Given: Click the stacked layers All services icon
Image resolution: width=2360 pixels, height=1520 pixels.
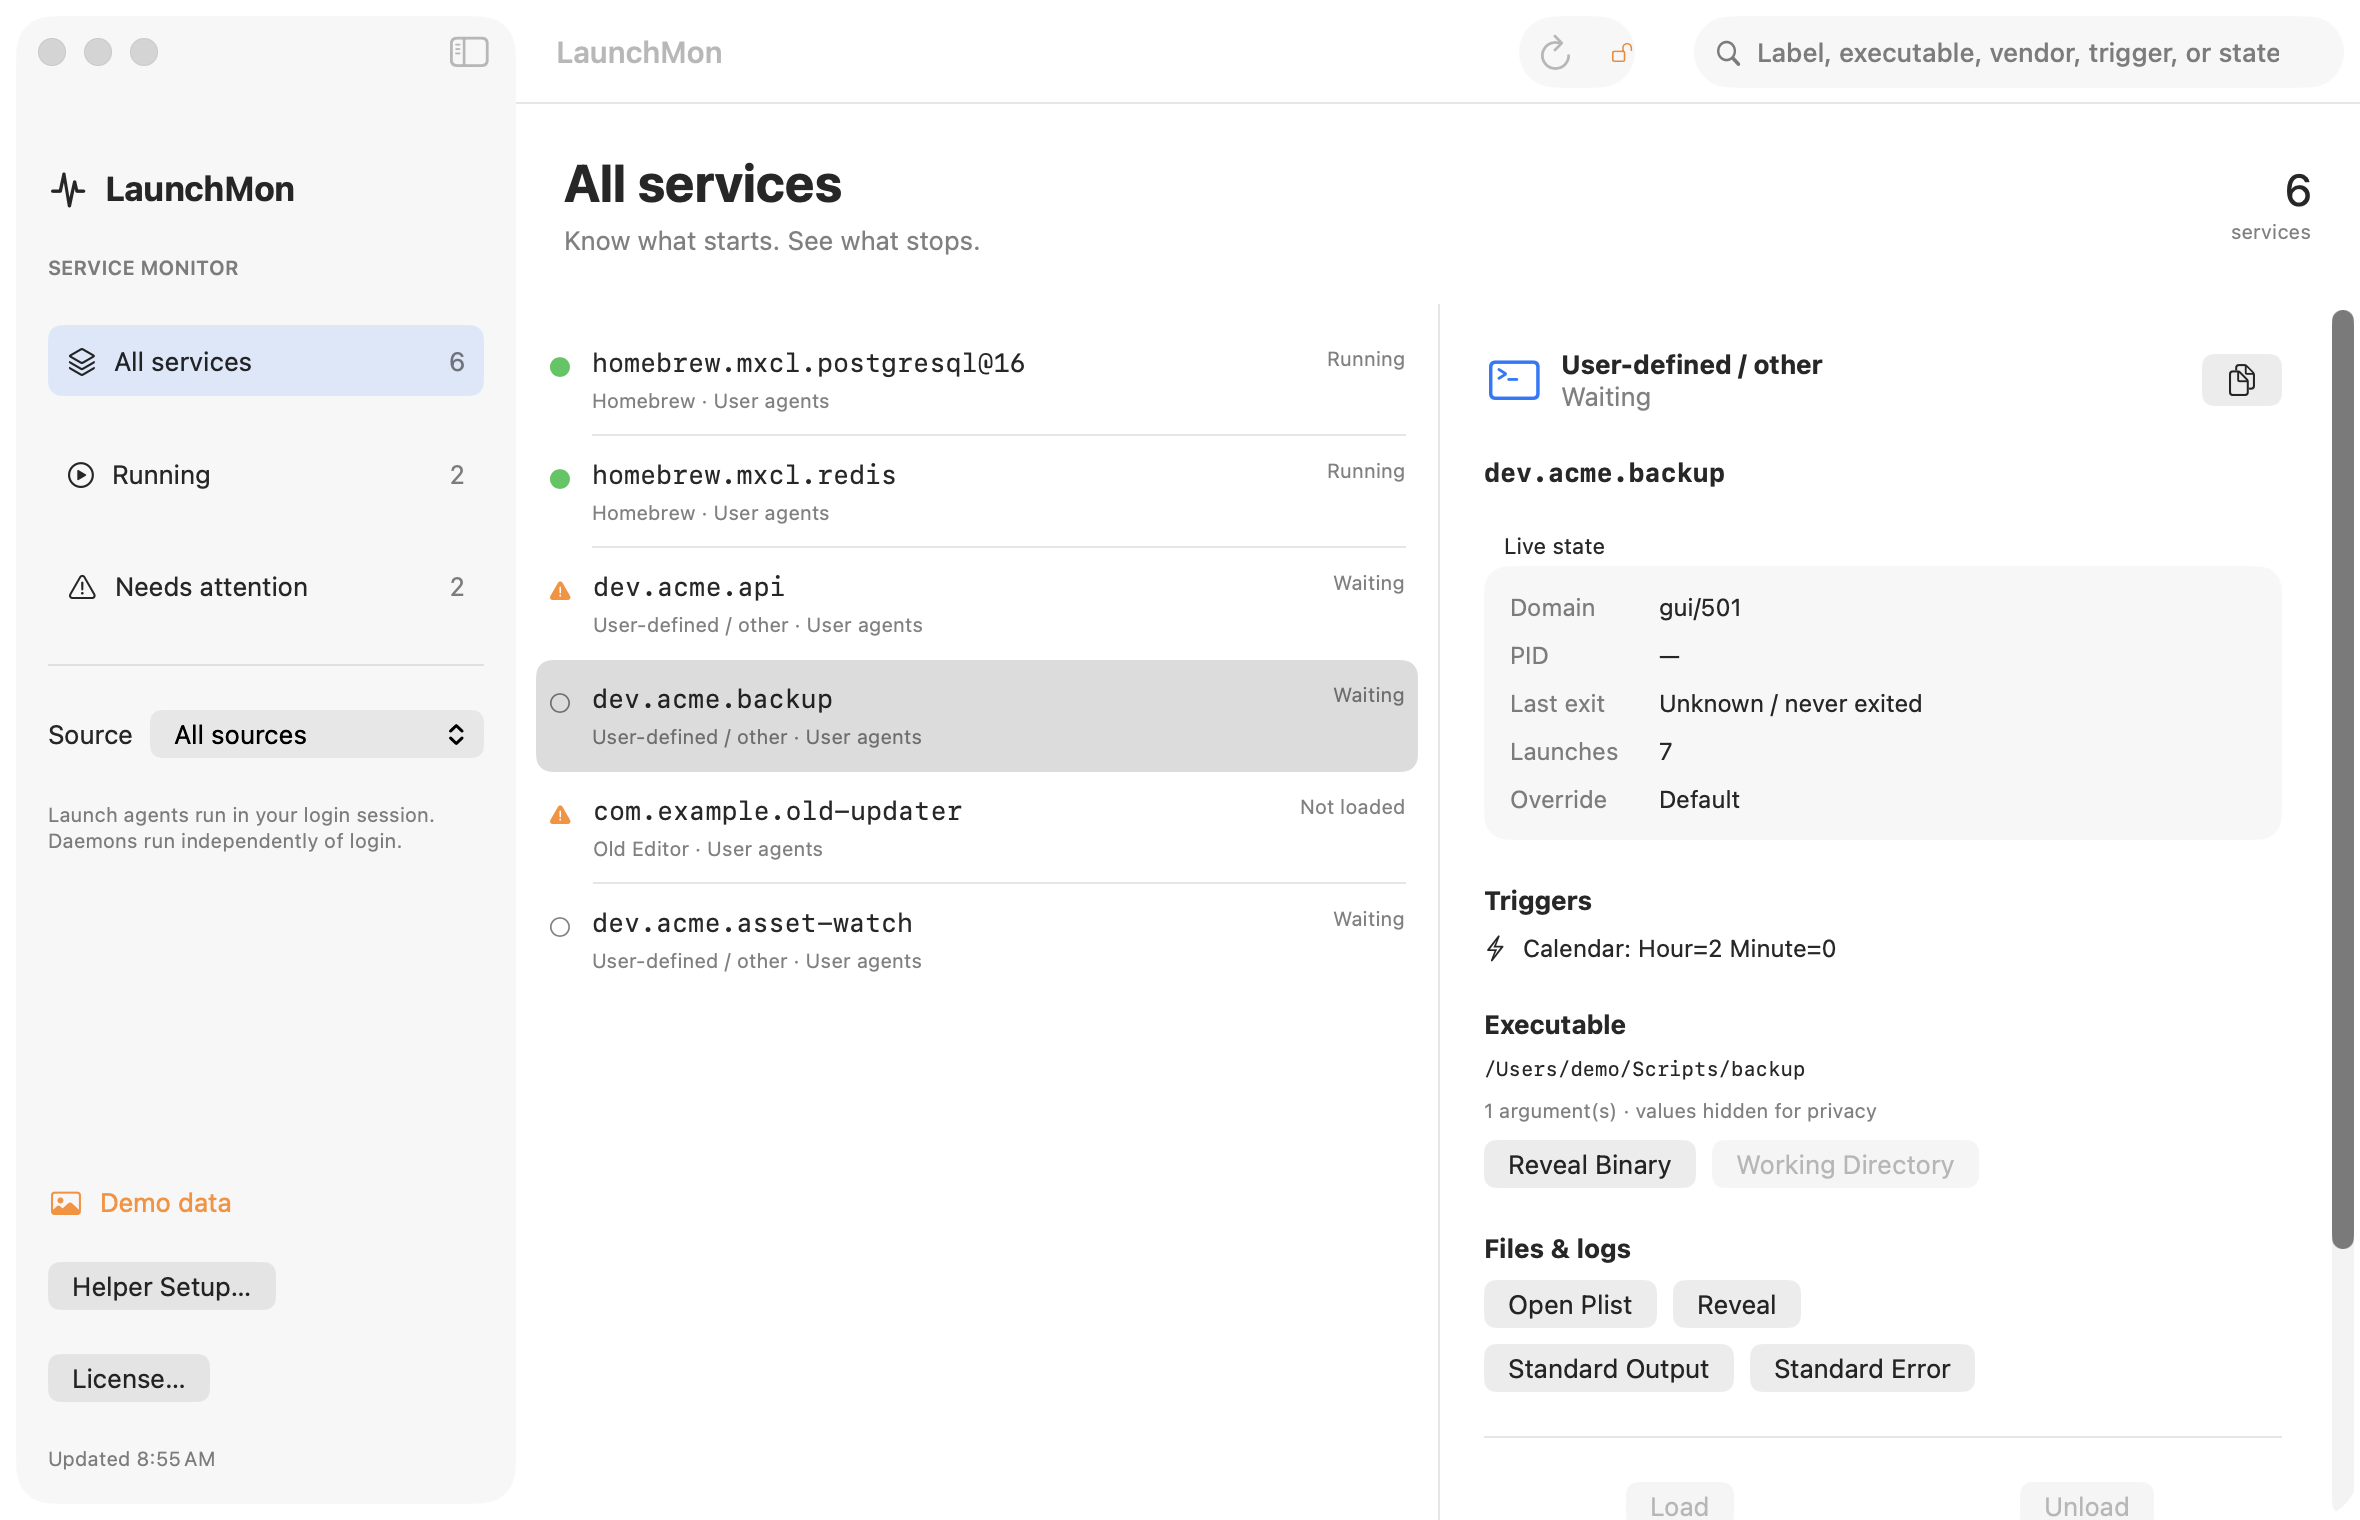Looking at the screenshot, I should pyautogui.click(x=82, y=362).
